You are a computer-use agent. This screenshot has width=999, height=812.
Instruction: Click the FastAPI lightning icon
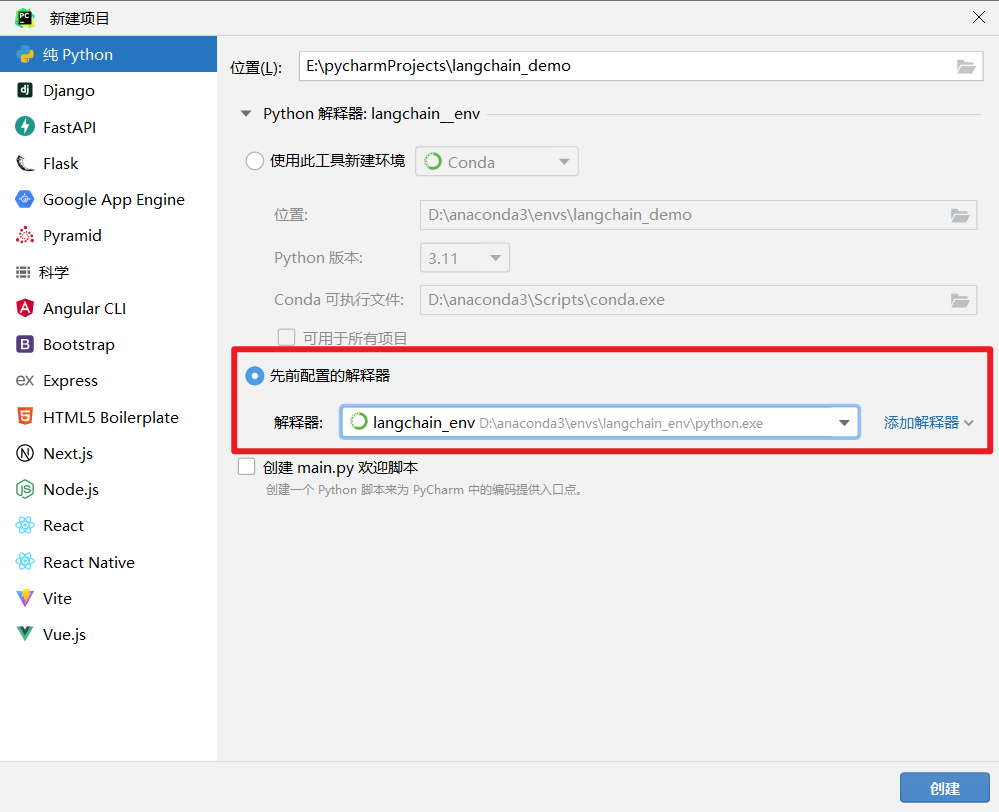coord(25,126)
